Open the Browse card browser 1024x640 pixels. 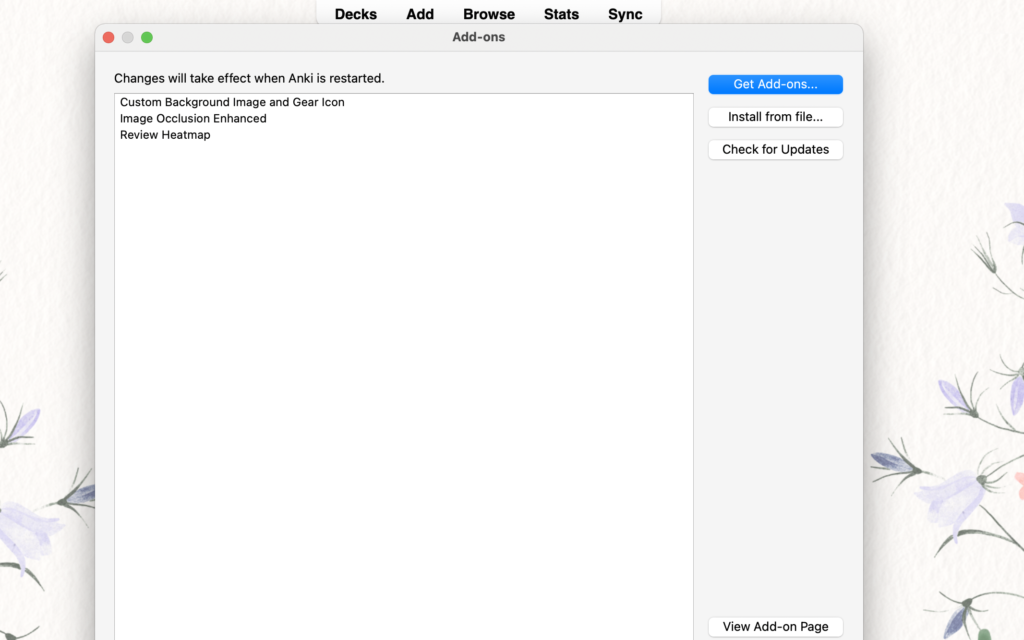[x=489, y=14]
